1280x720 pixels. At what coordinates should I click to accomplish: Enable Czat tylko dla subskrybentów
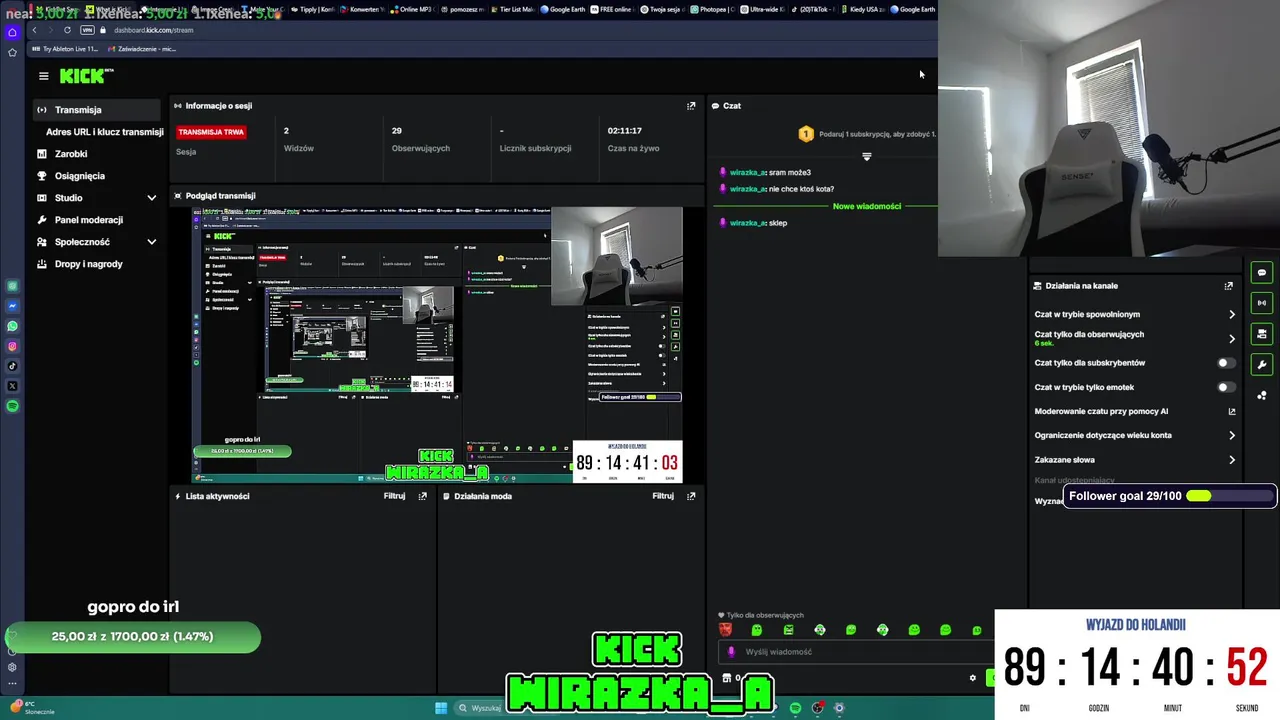tap(1226, 363)
